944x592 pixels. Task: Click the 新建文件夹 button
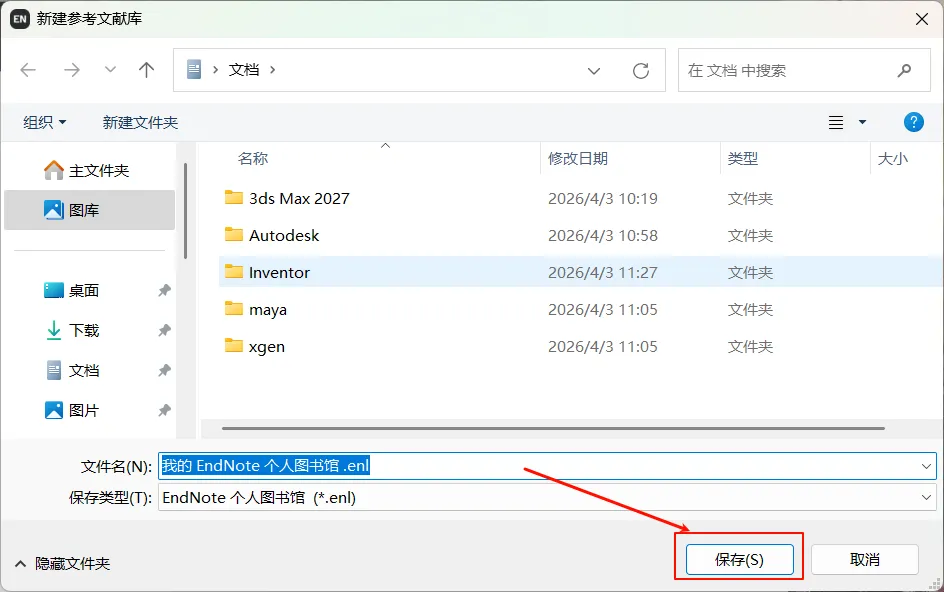(x=140, y=122)
